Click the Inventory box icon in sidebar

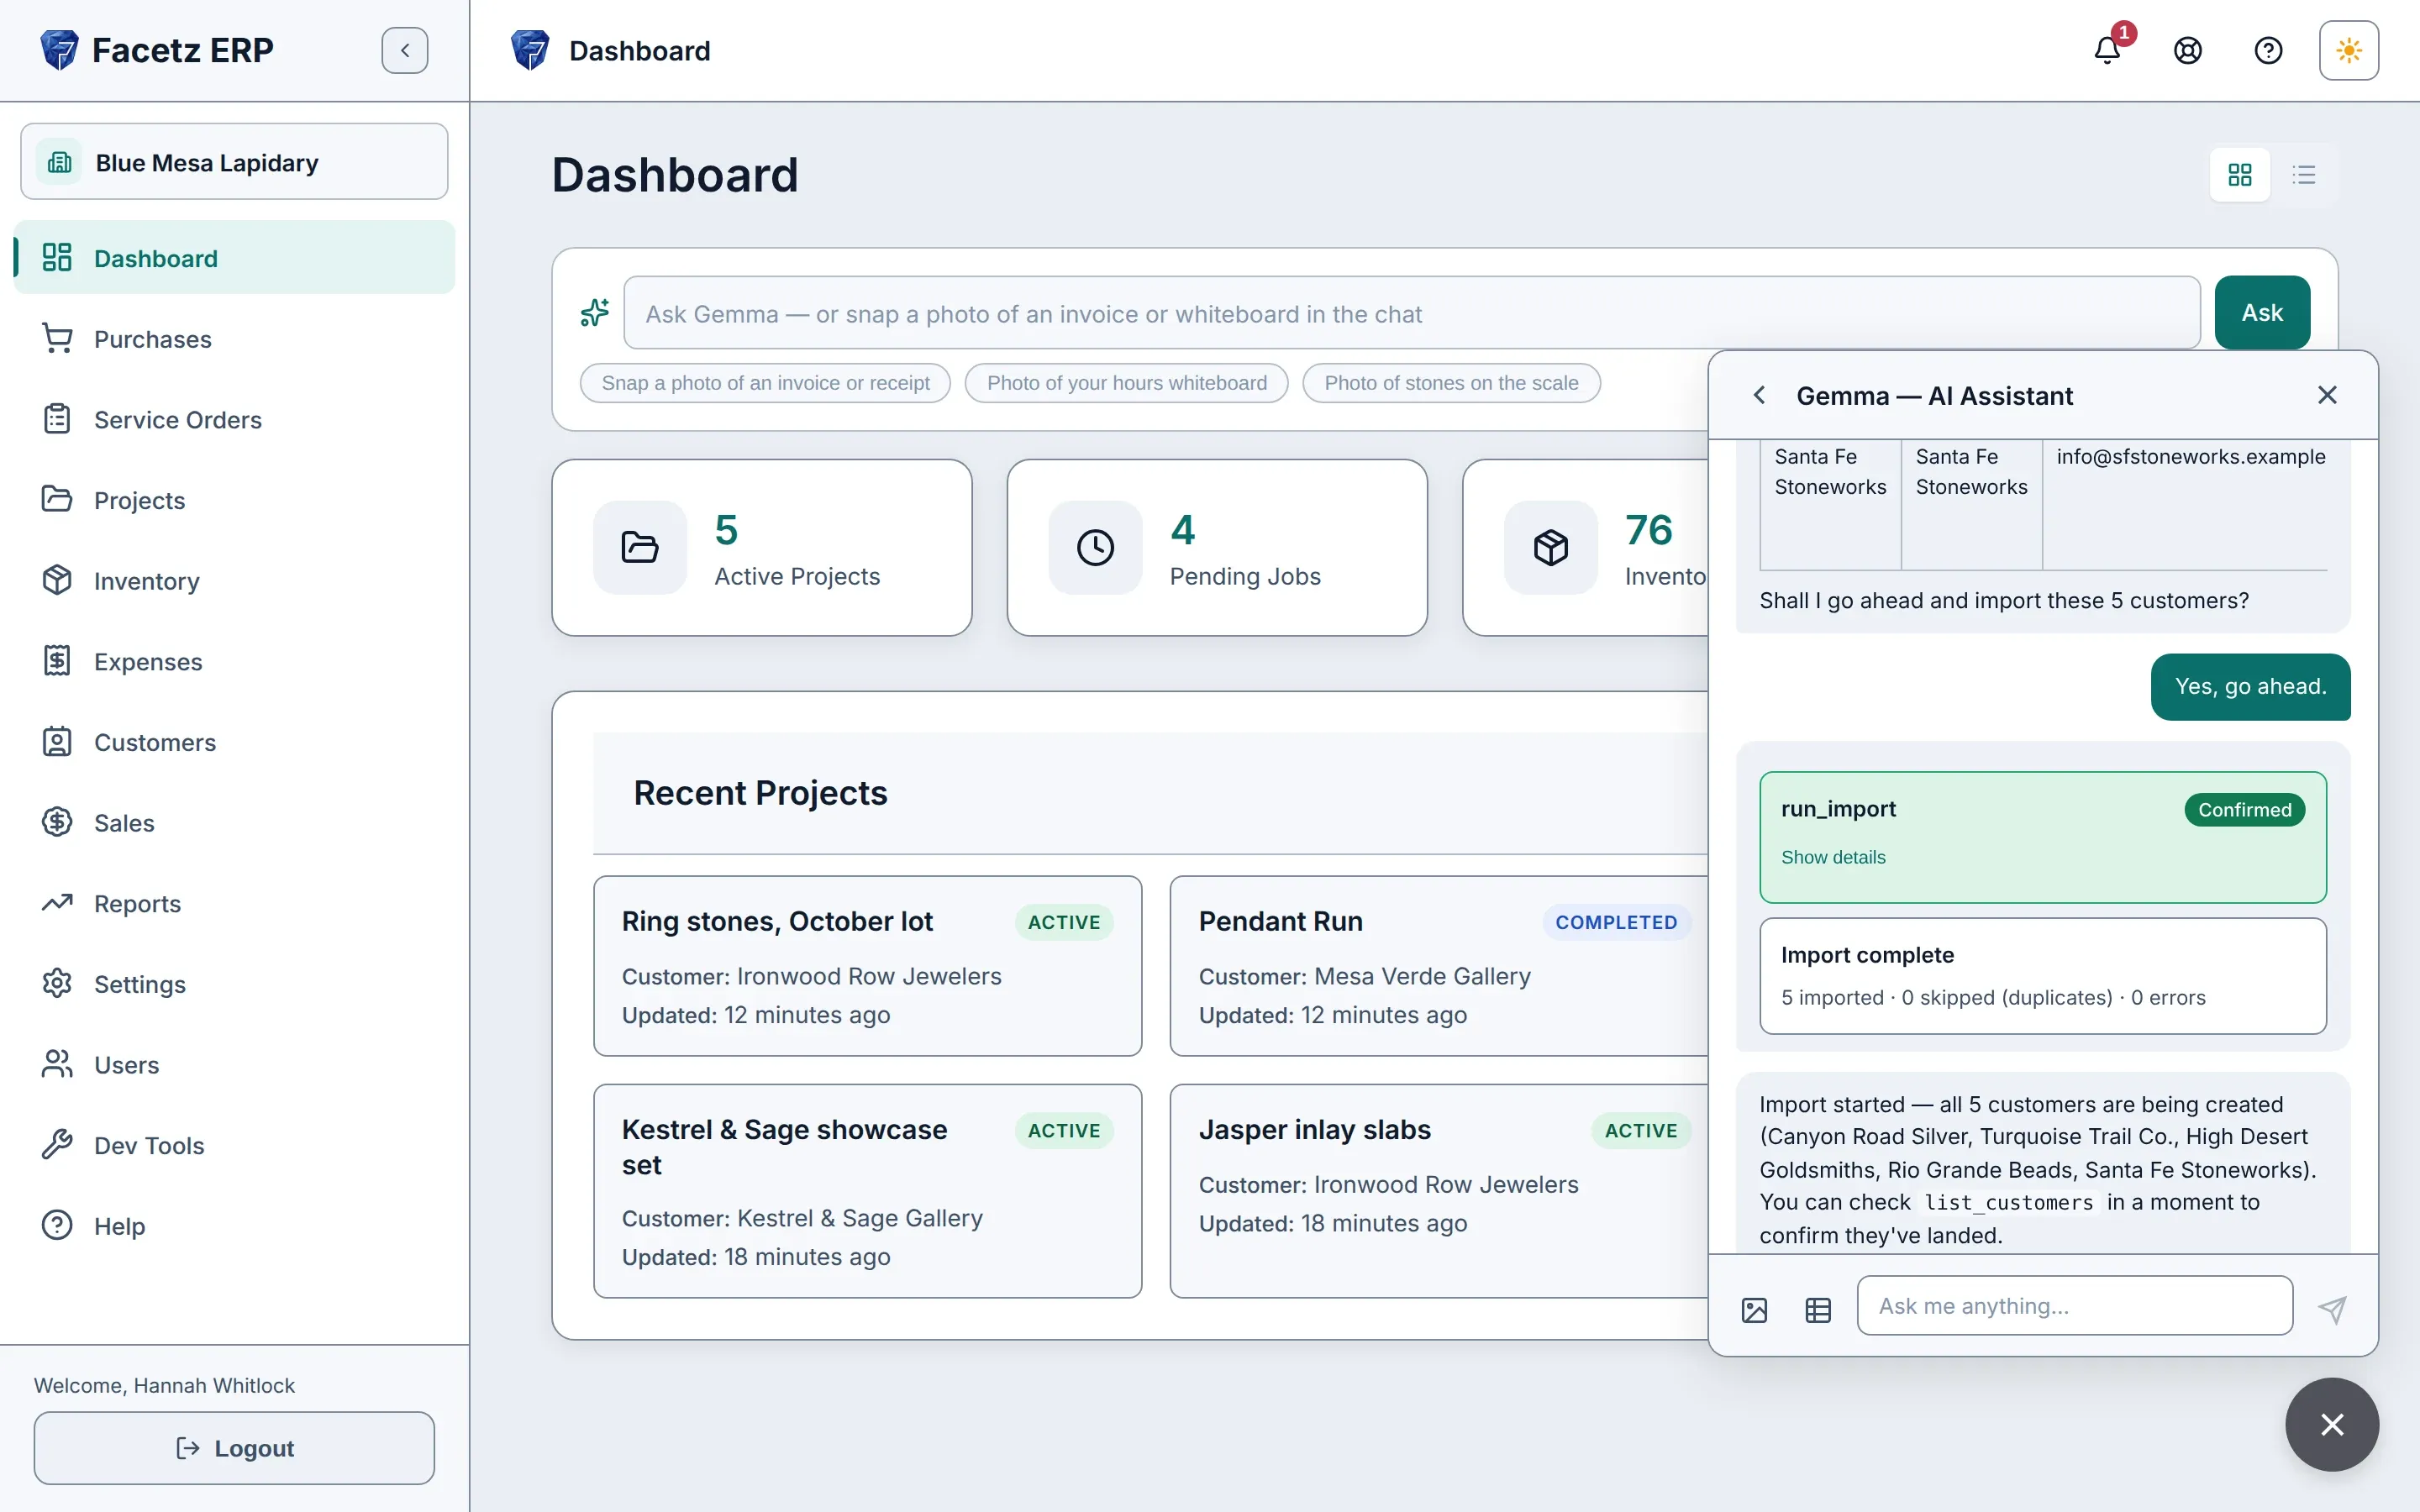tap(57, 580)
